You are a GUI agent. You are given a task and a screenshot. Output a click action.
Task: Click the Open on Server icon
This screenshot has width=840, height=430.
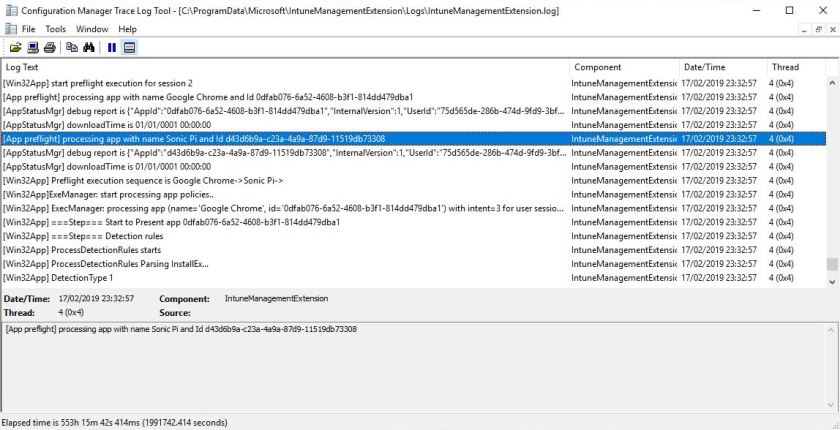pyautogui.click(x=32, y=47)
